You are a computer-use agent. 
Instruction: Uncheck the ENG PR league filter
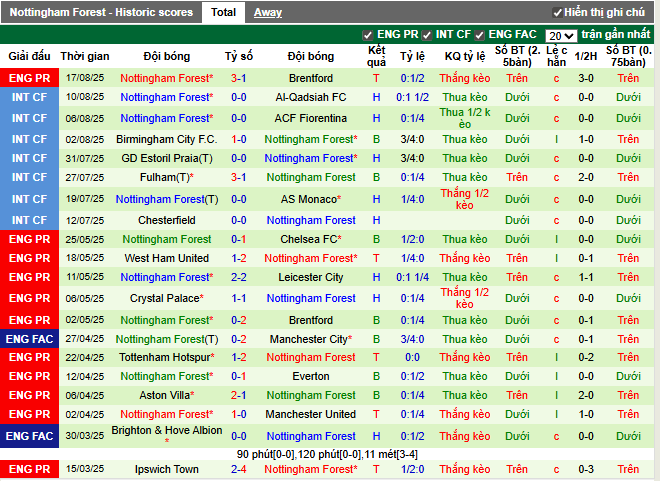pos(367,35)
